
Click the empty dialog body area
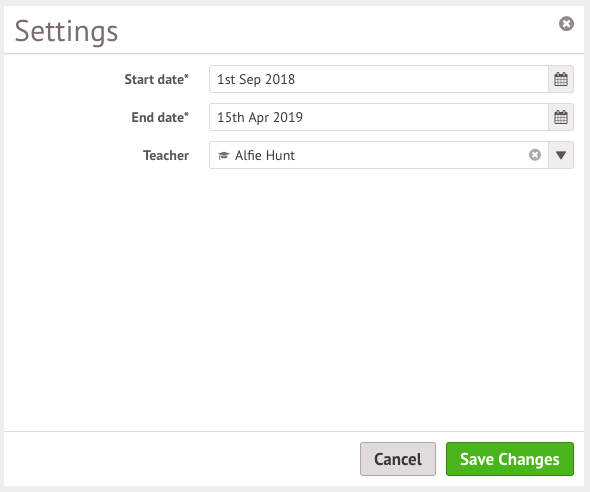[x=293, y=299]
